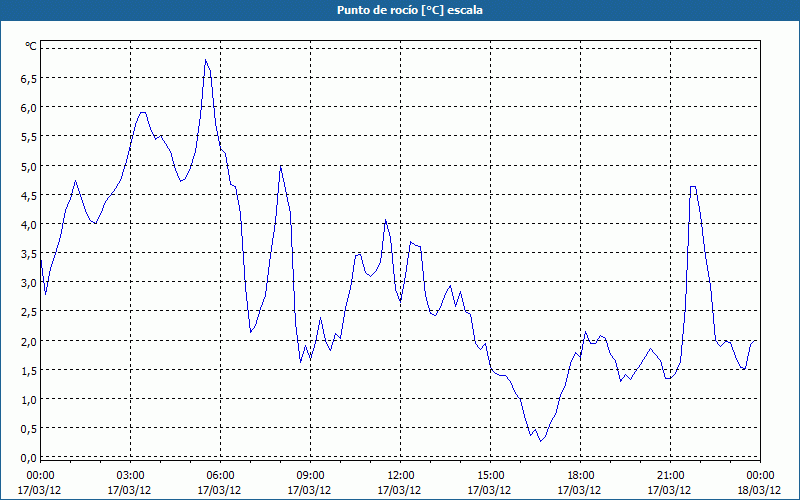The image size is (800, 500).
Task: Click the 0,0 y-axis value
Action: tap(28, 458)
